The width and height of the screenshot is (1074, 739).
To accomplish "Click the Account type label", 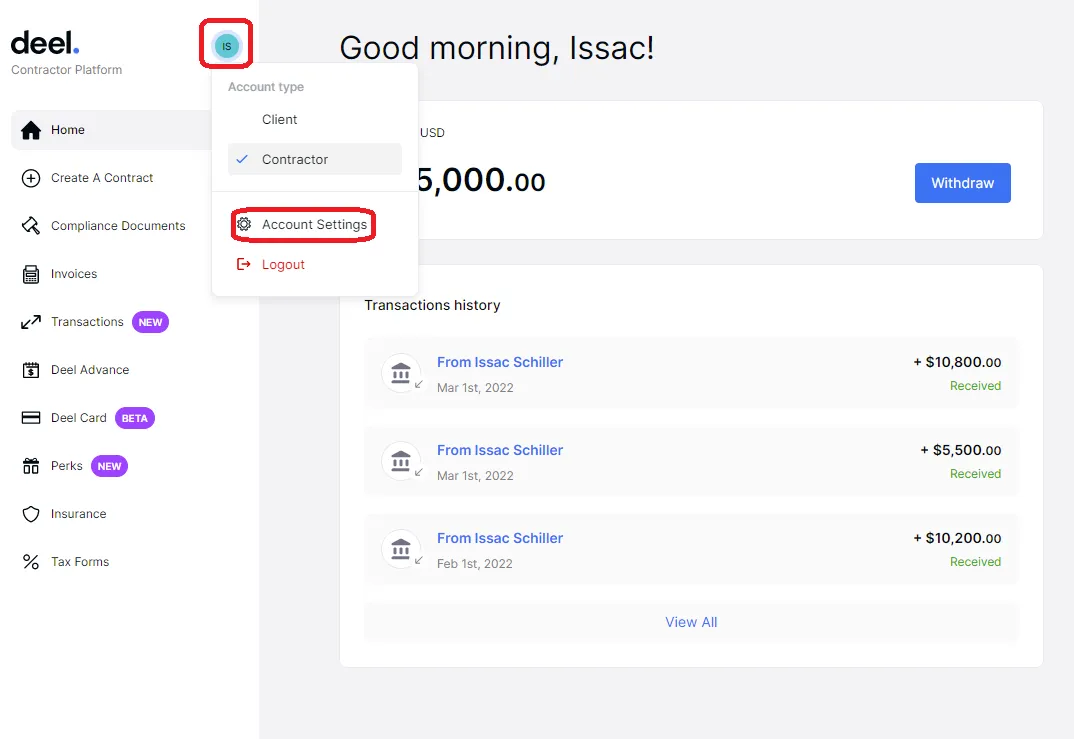I will click(266, 87).
